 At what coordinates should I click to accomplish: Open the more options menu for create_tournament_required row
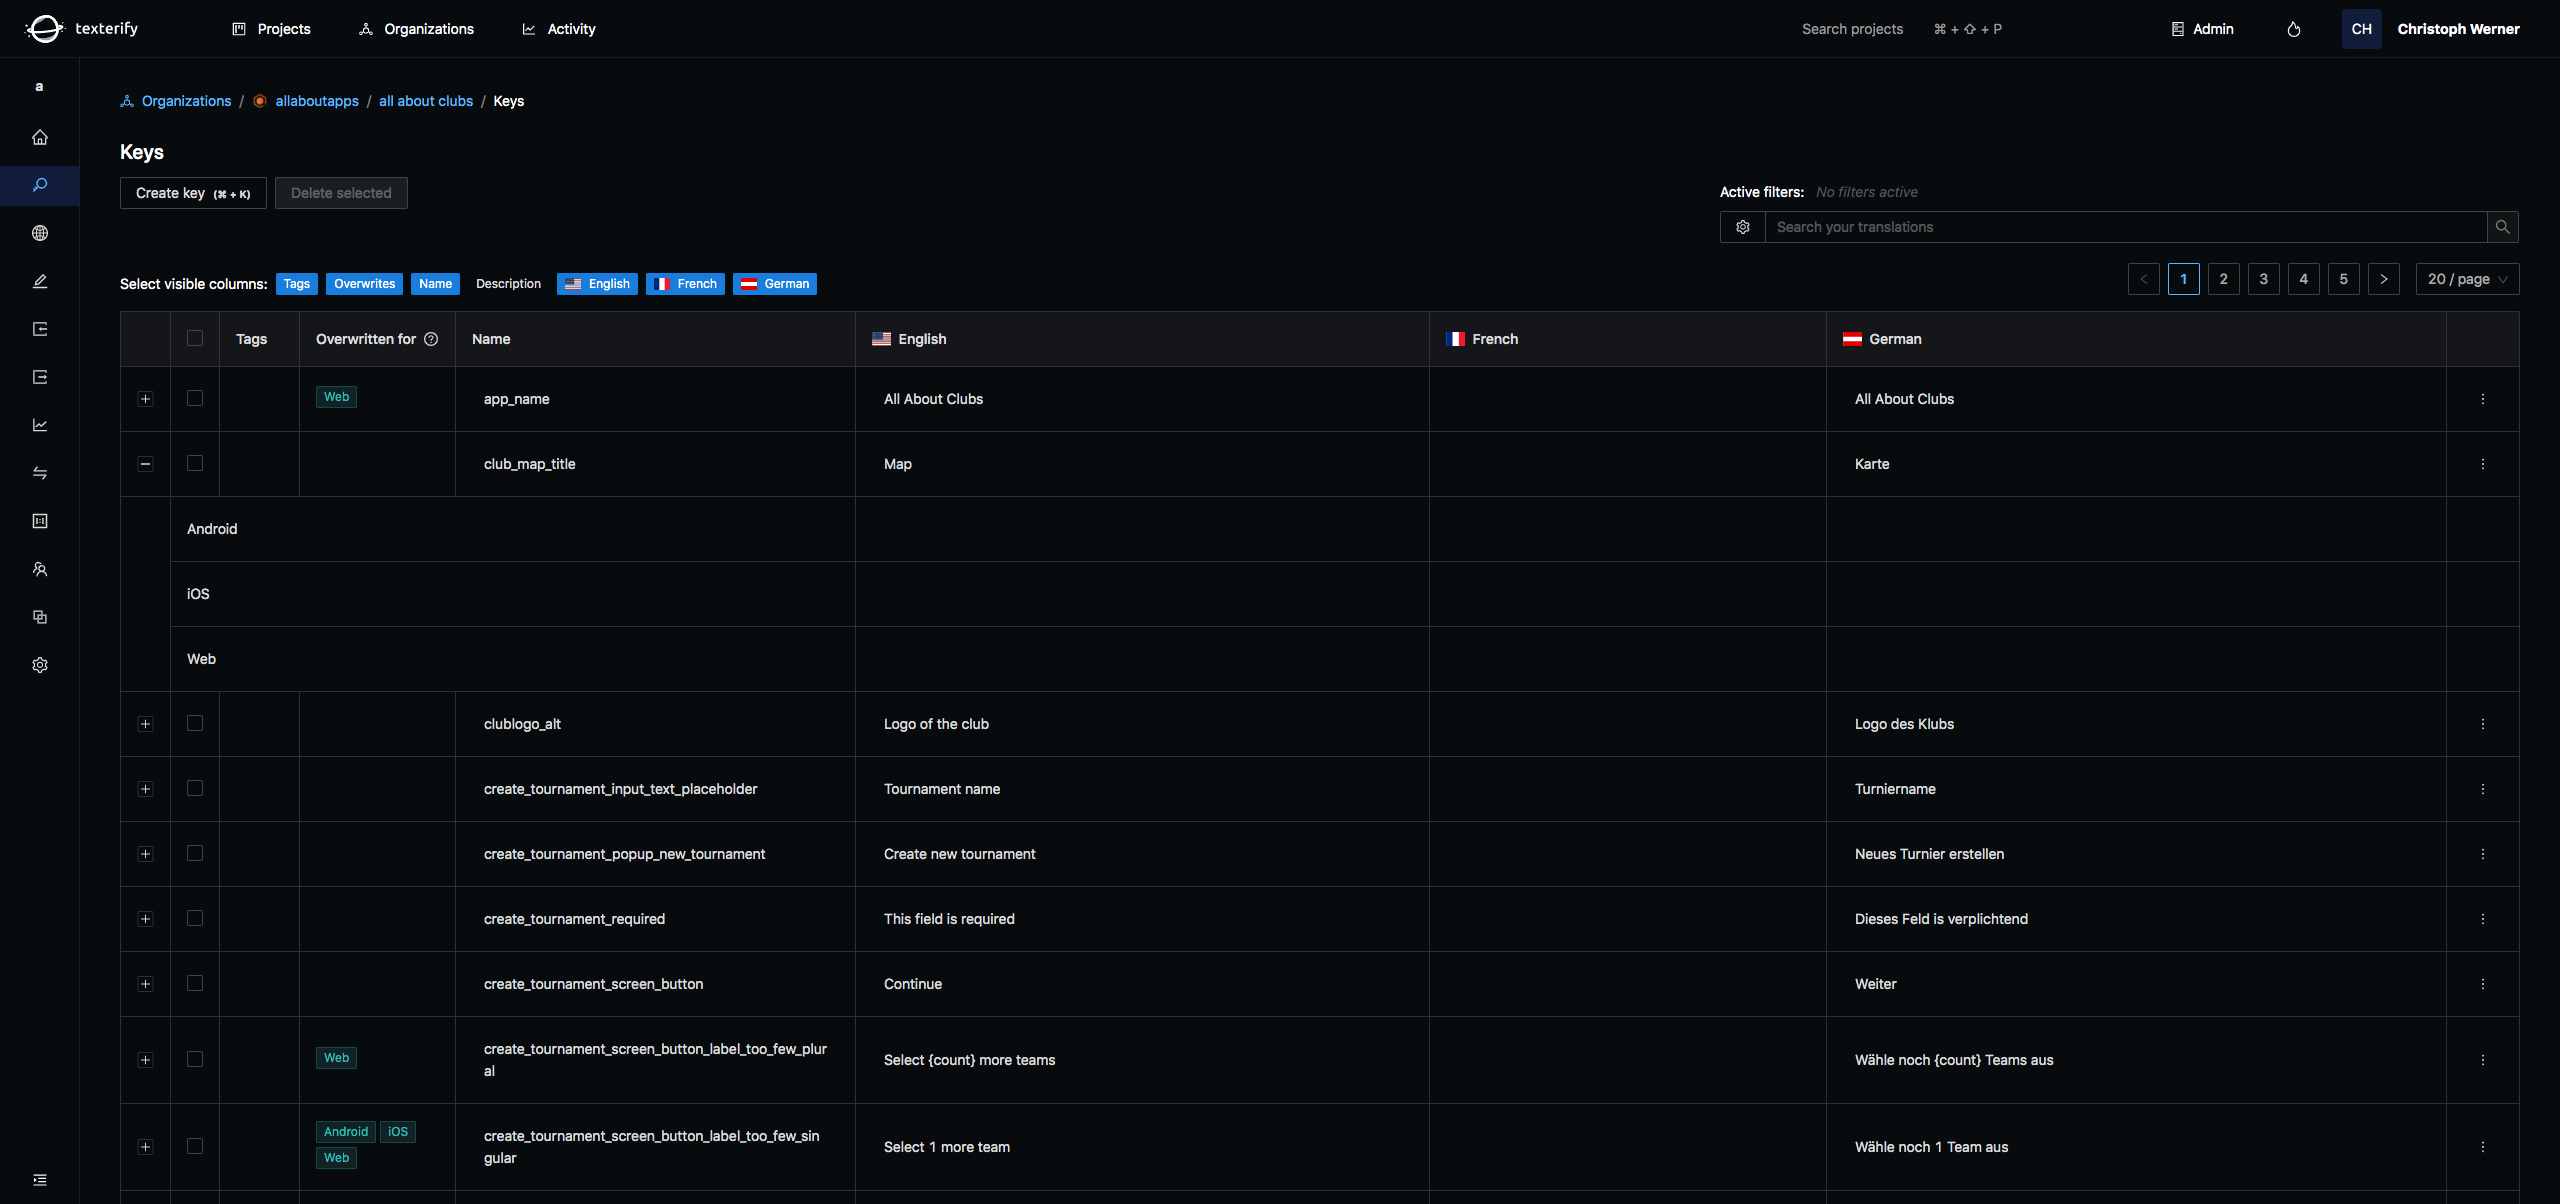click(2483, 919)
